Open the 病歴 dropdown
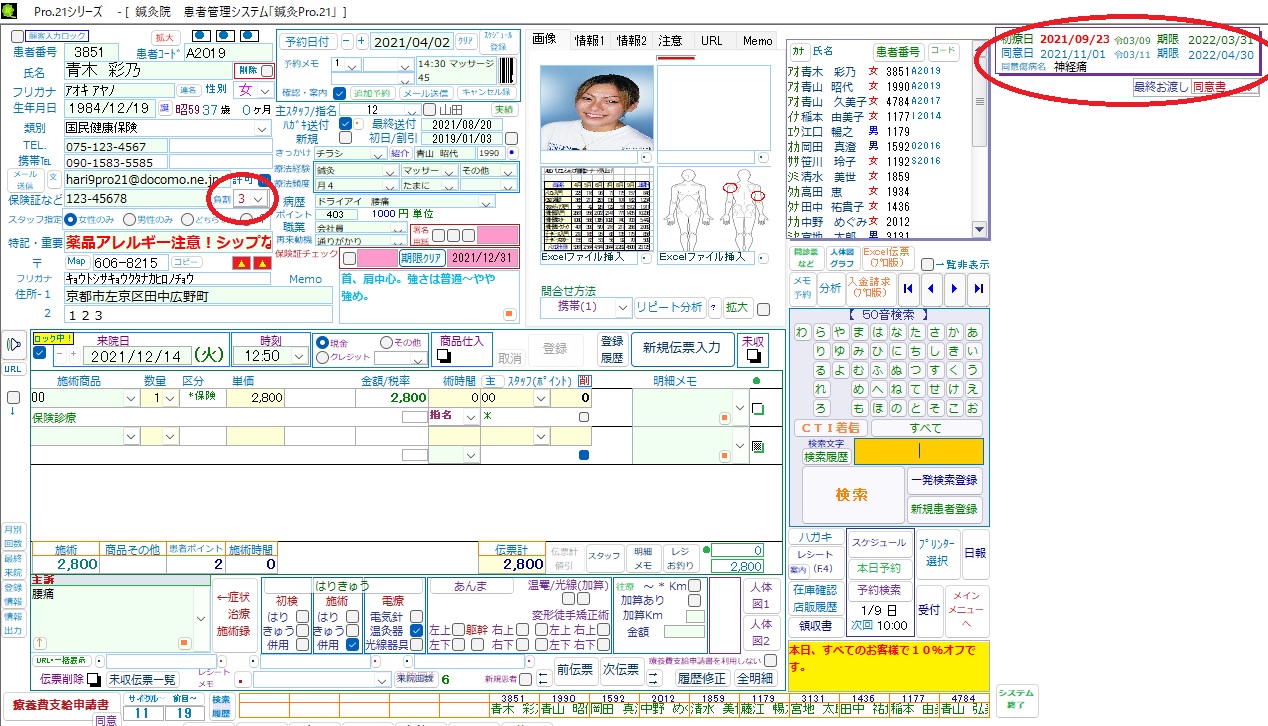Viewport: 1268px width, 726px height. [x=487, y=201]
